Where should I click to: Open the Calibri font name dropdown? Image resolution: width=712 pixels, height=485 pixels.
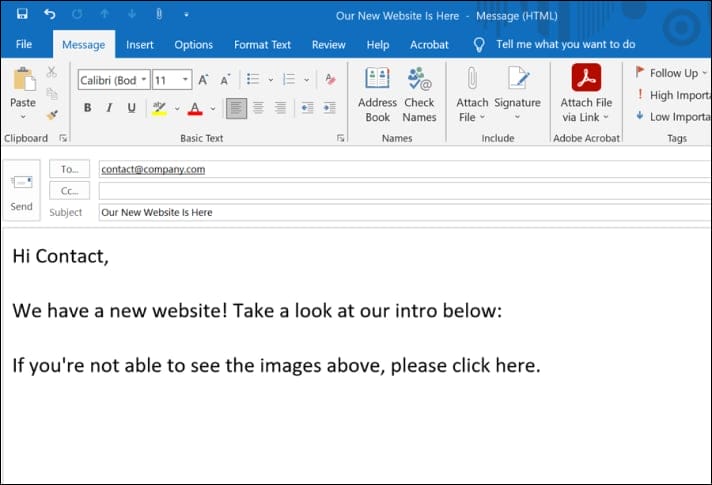click(x=143, y=80)
